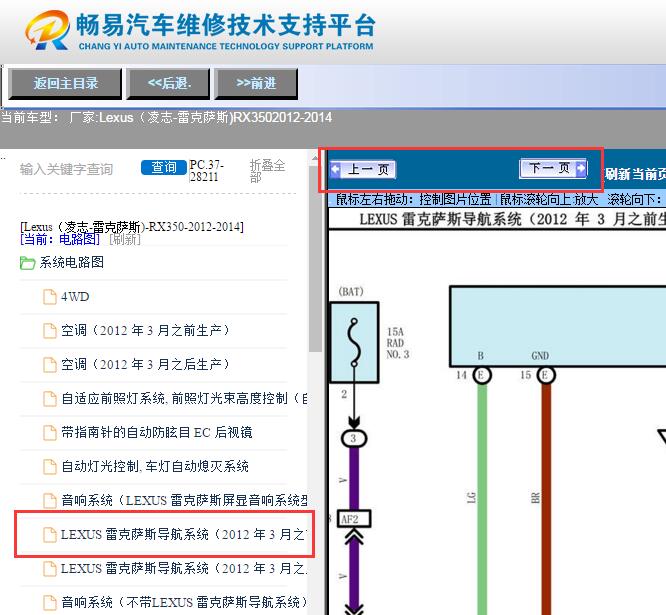Click the 返回主目录 button
666x615 pixels.
pyautogui.click(x=65, y=84)
